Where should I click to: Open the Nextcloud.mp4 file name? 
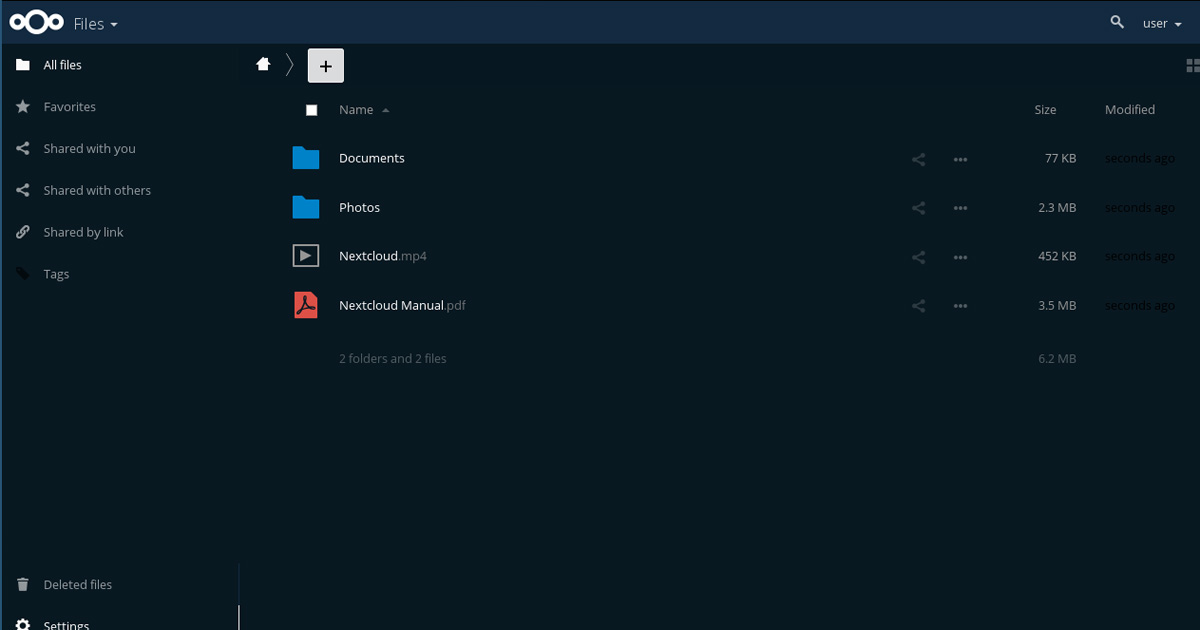(383, 256)
